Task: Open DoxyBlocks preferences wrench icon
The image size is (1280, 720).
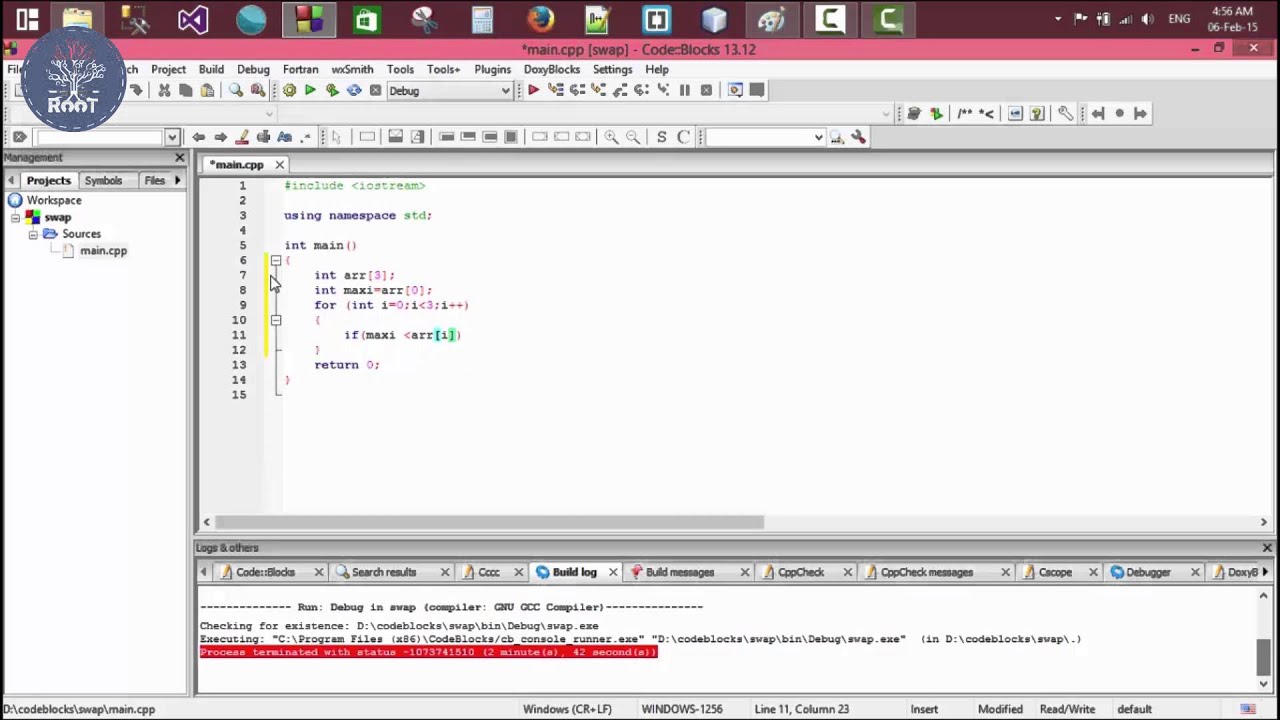Action: 1065,113
